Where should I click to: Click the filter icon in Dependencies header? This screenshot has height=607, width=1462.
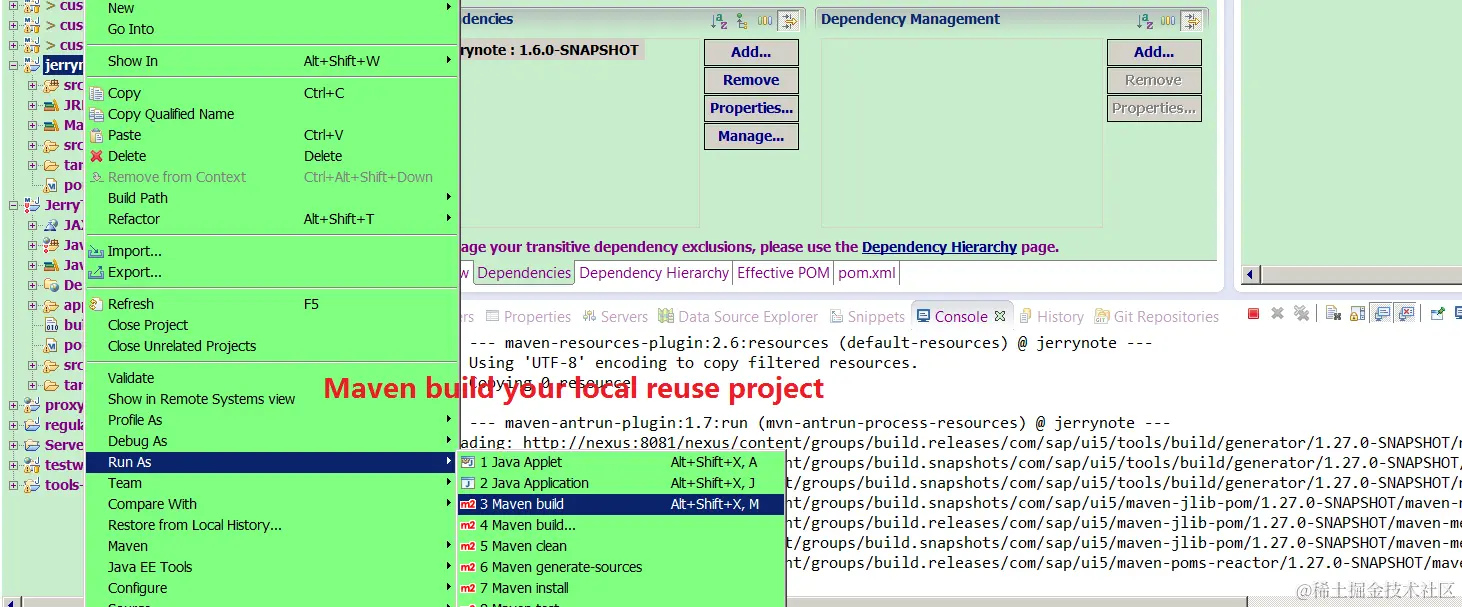tap(788, 20)
